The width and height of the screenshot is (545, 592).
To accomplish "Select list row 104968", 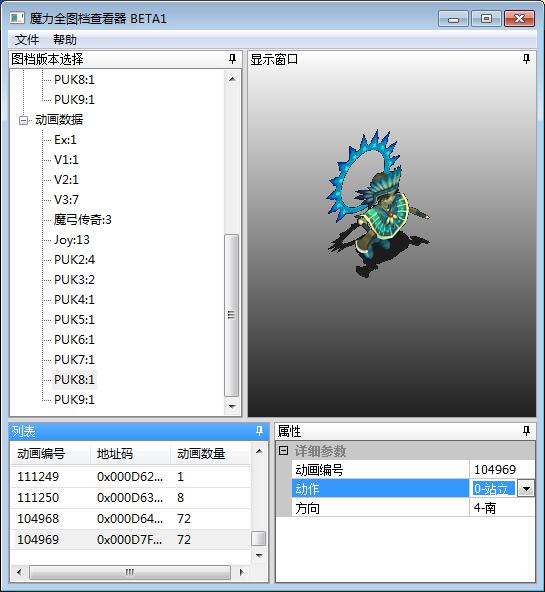I will [130, 519].
